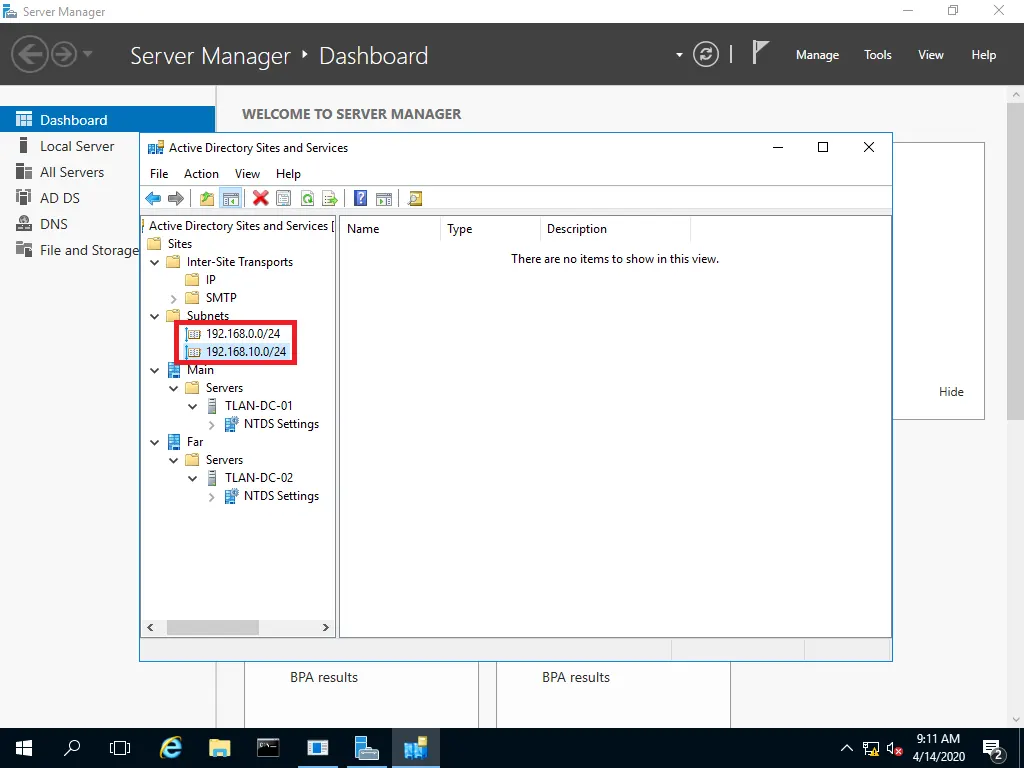Open Help via the blue question mark icon

pyautogui.click(x=360, y=199)
